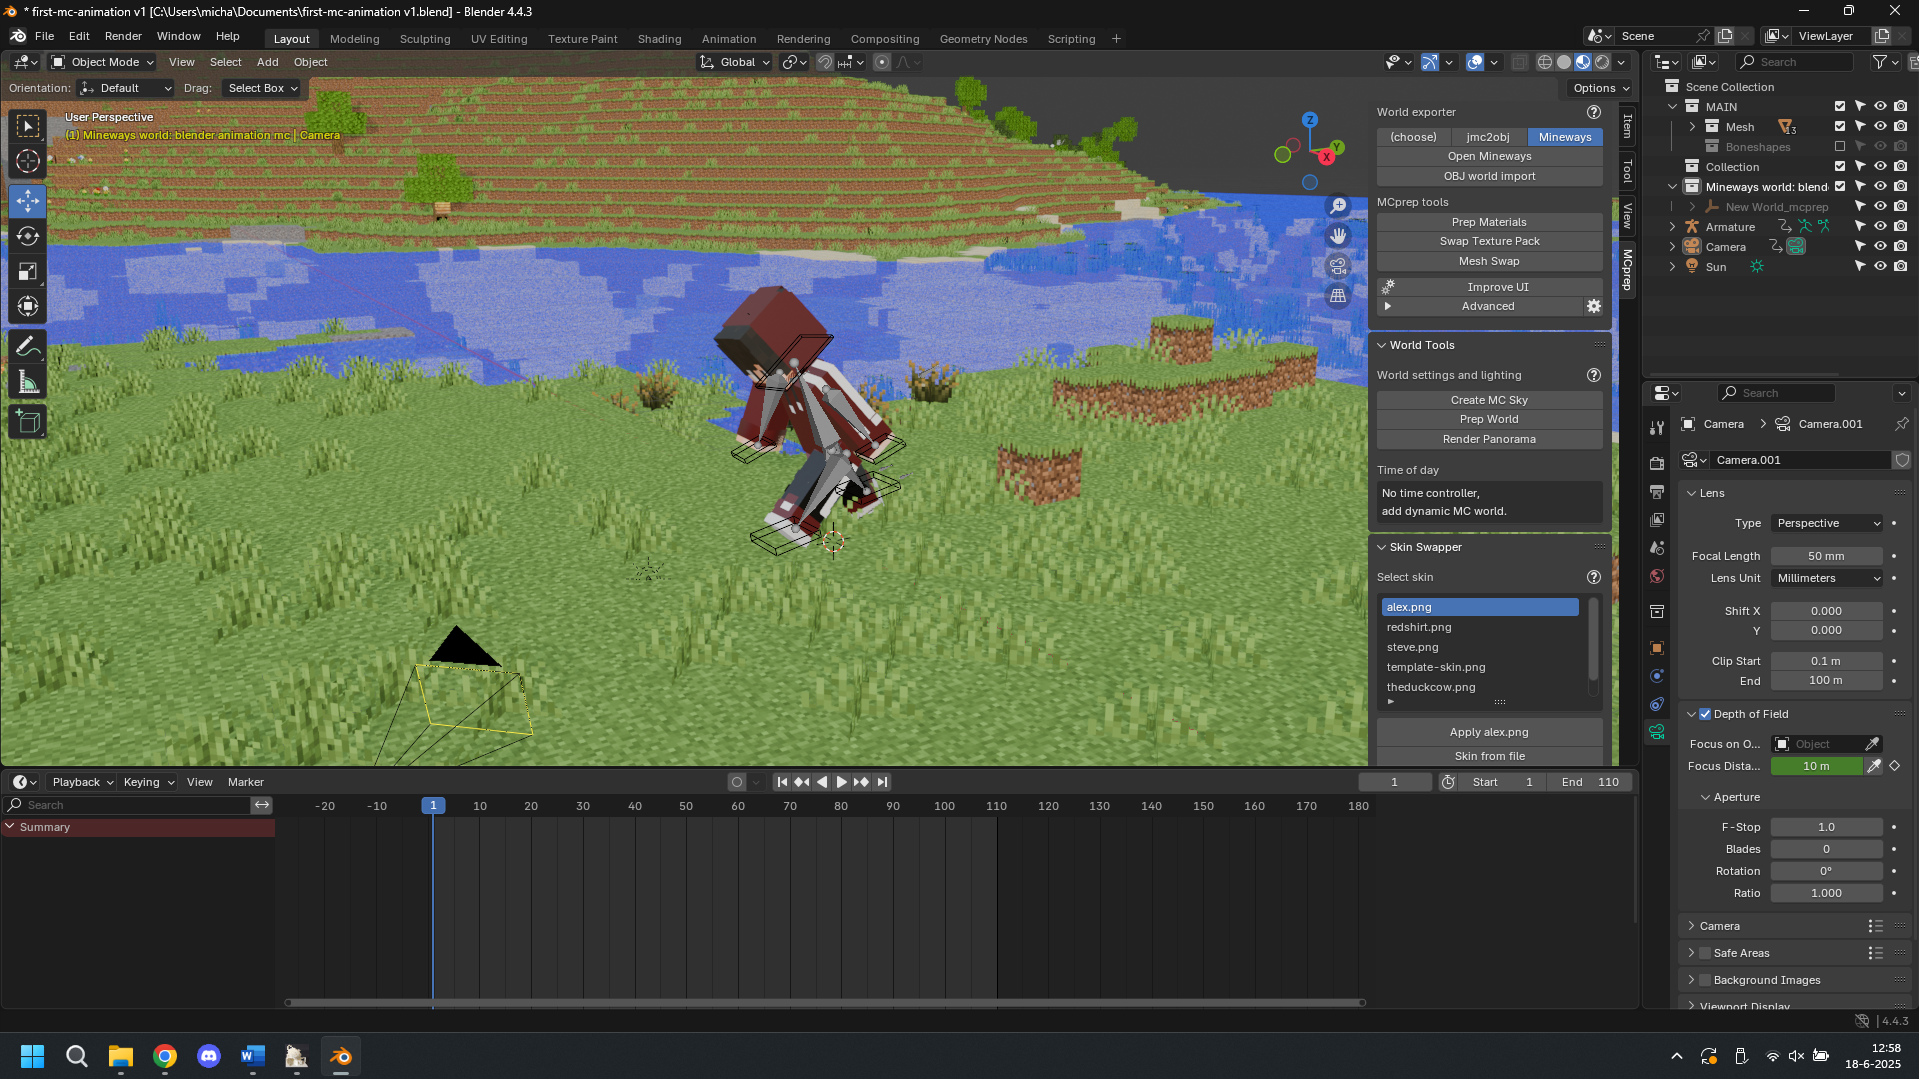Click the Prep Materials button

click(x=1488, y=222)
